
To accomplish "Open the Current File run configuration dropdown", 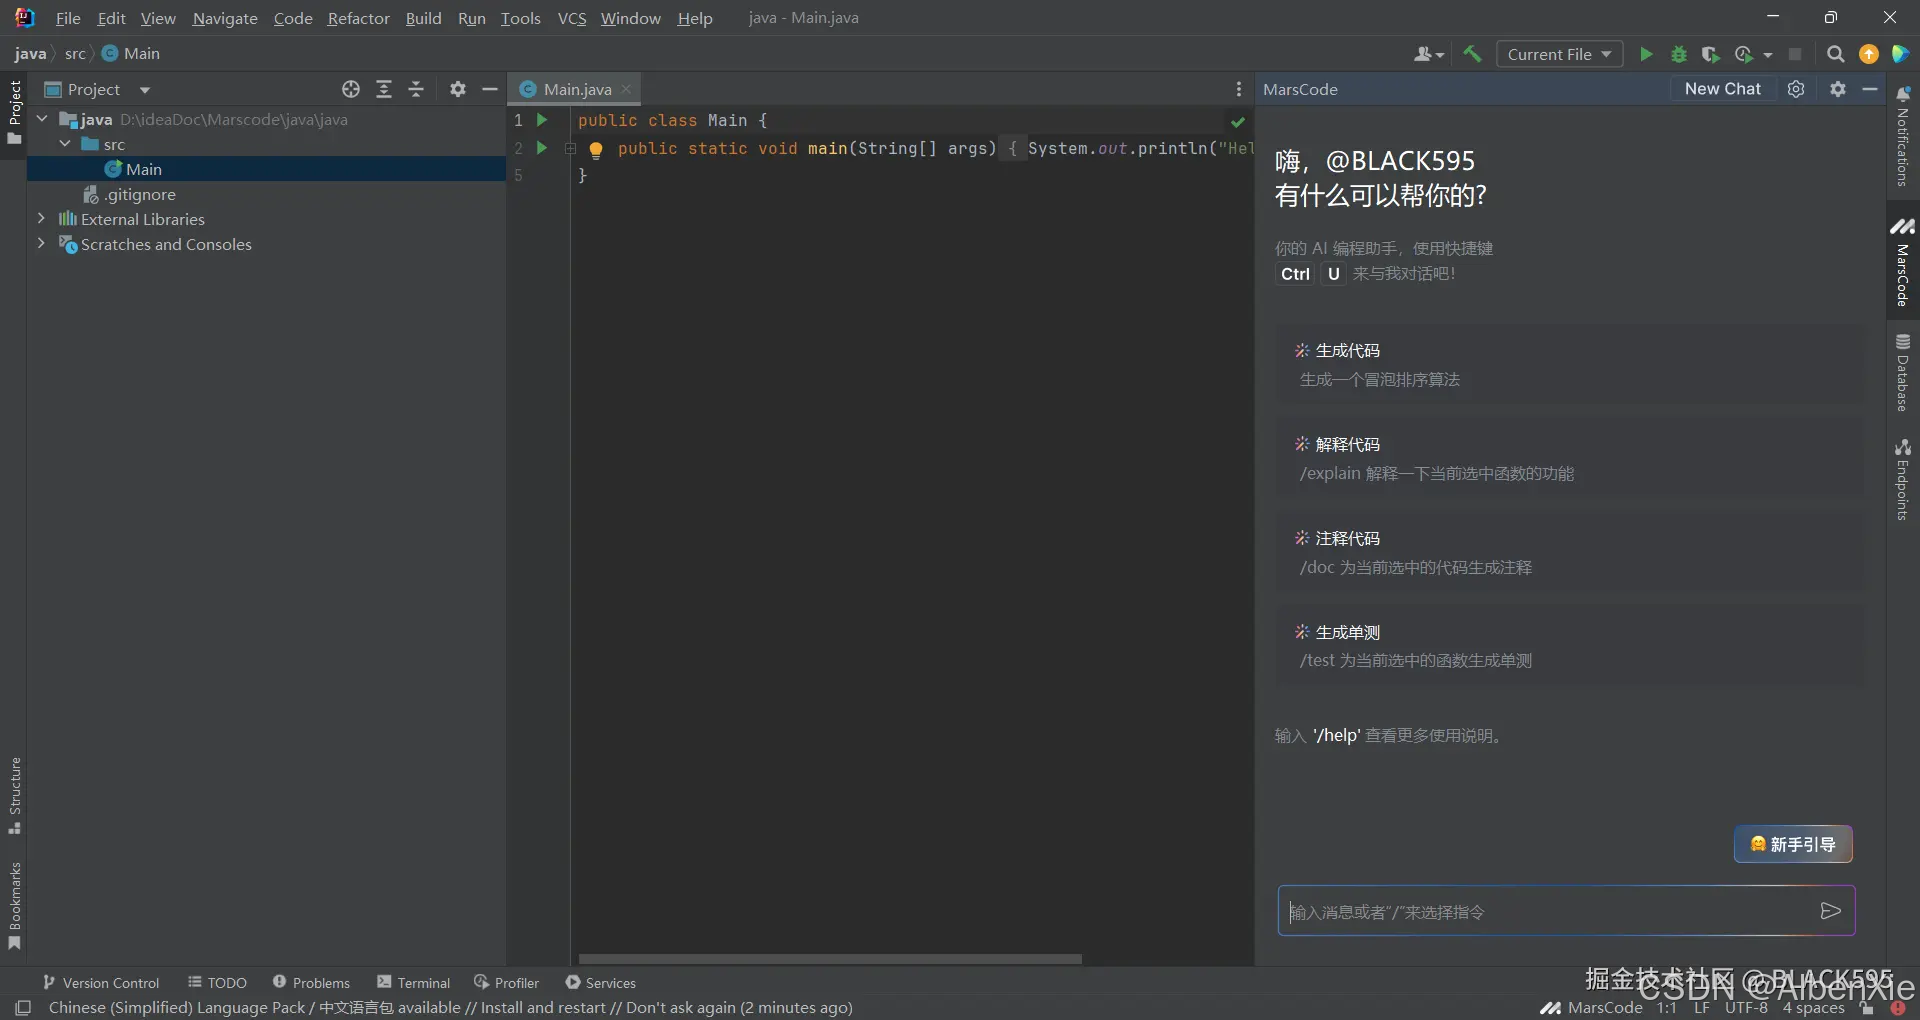I will [1558, 54].
